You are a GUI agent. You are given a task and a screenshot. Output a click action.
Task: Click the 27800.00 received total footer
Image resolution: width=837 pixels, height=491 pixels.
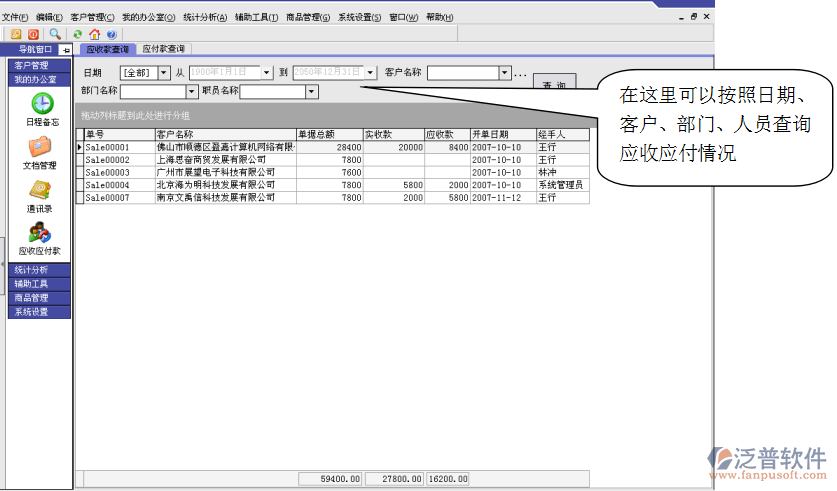point(394,479)
